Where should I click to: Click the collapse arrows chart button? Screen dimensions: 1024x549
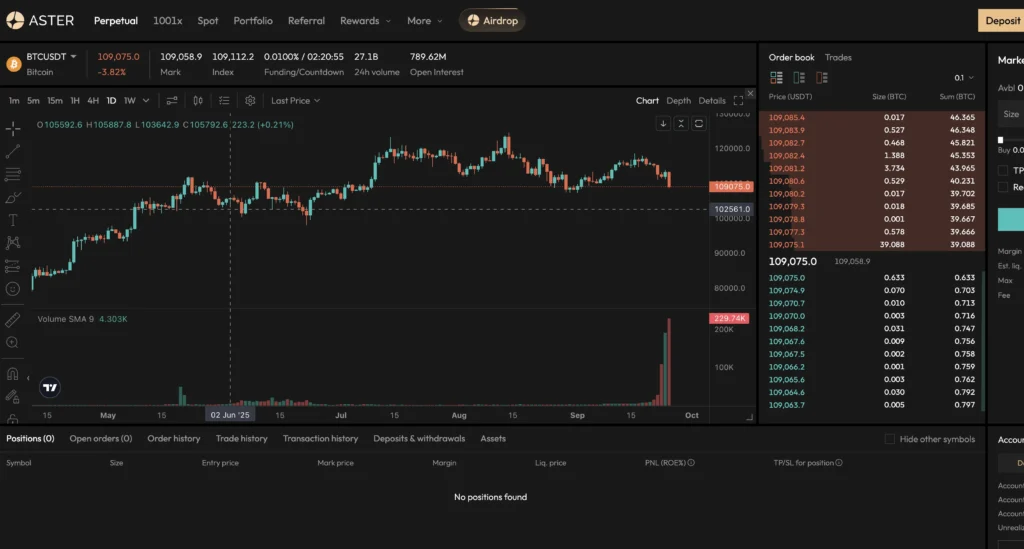(x=680, y=123)
